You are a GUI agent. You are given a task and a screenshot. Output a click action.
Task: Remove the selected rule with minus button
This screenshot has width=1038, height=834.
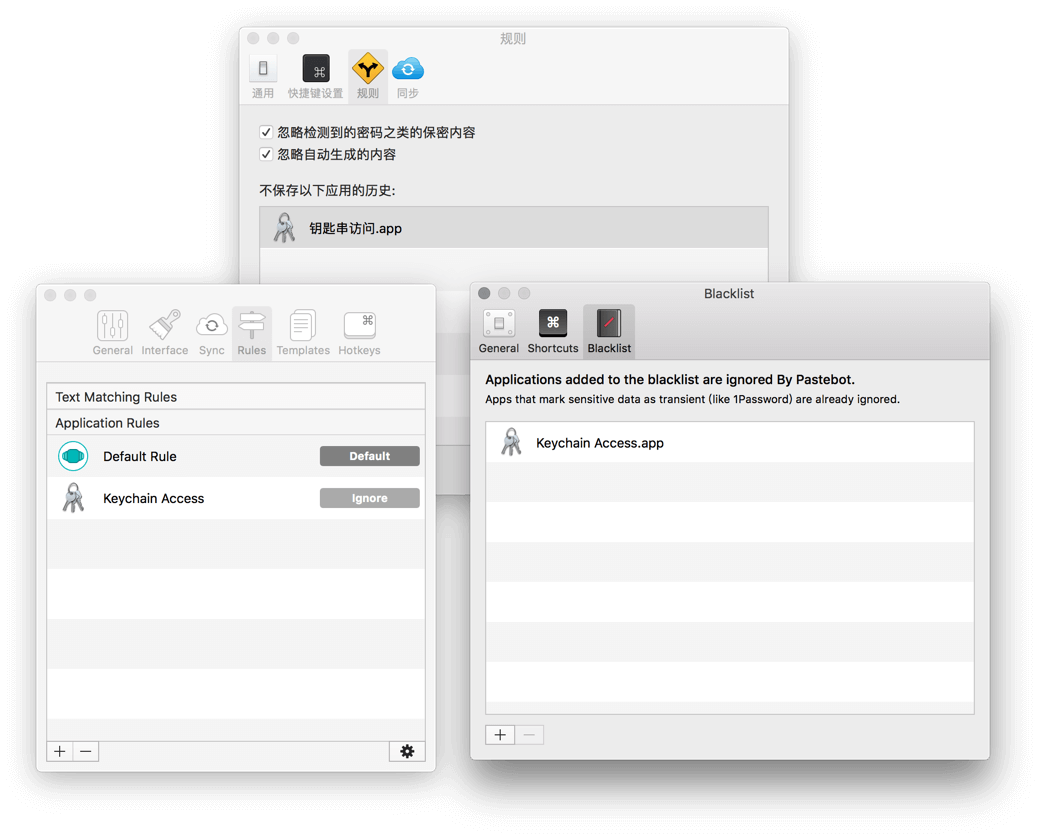coord(86,751)
